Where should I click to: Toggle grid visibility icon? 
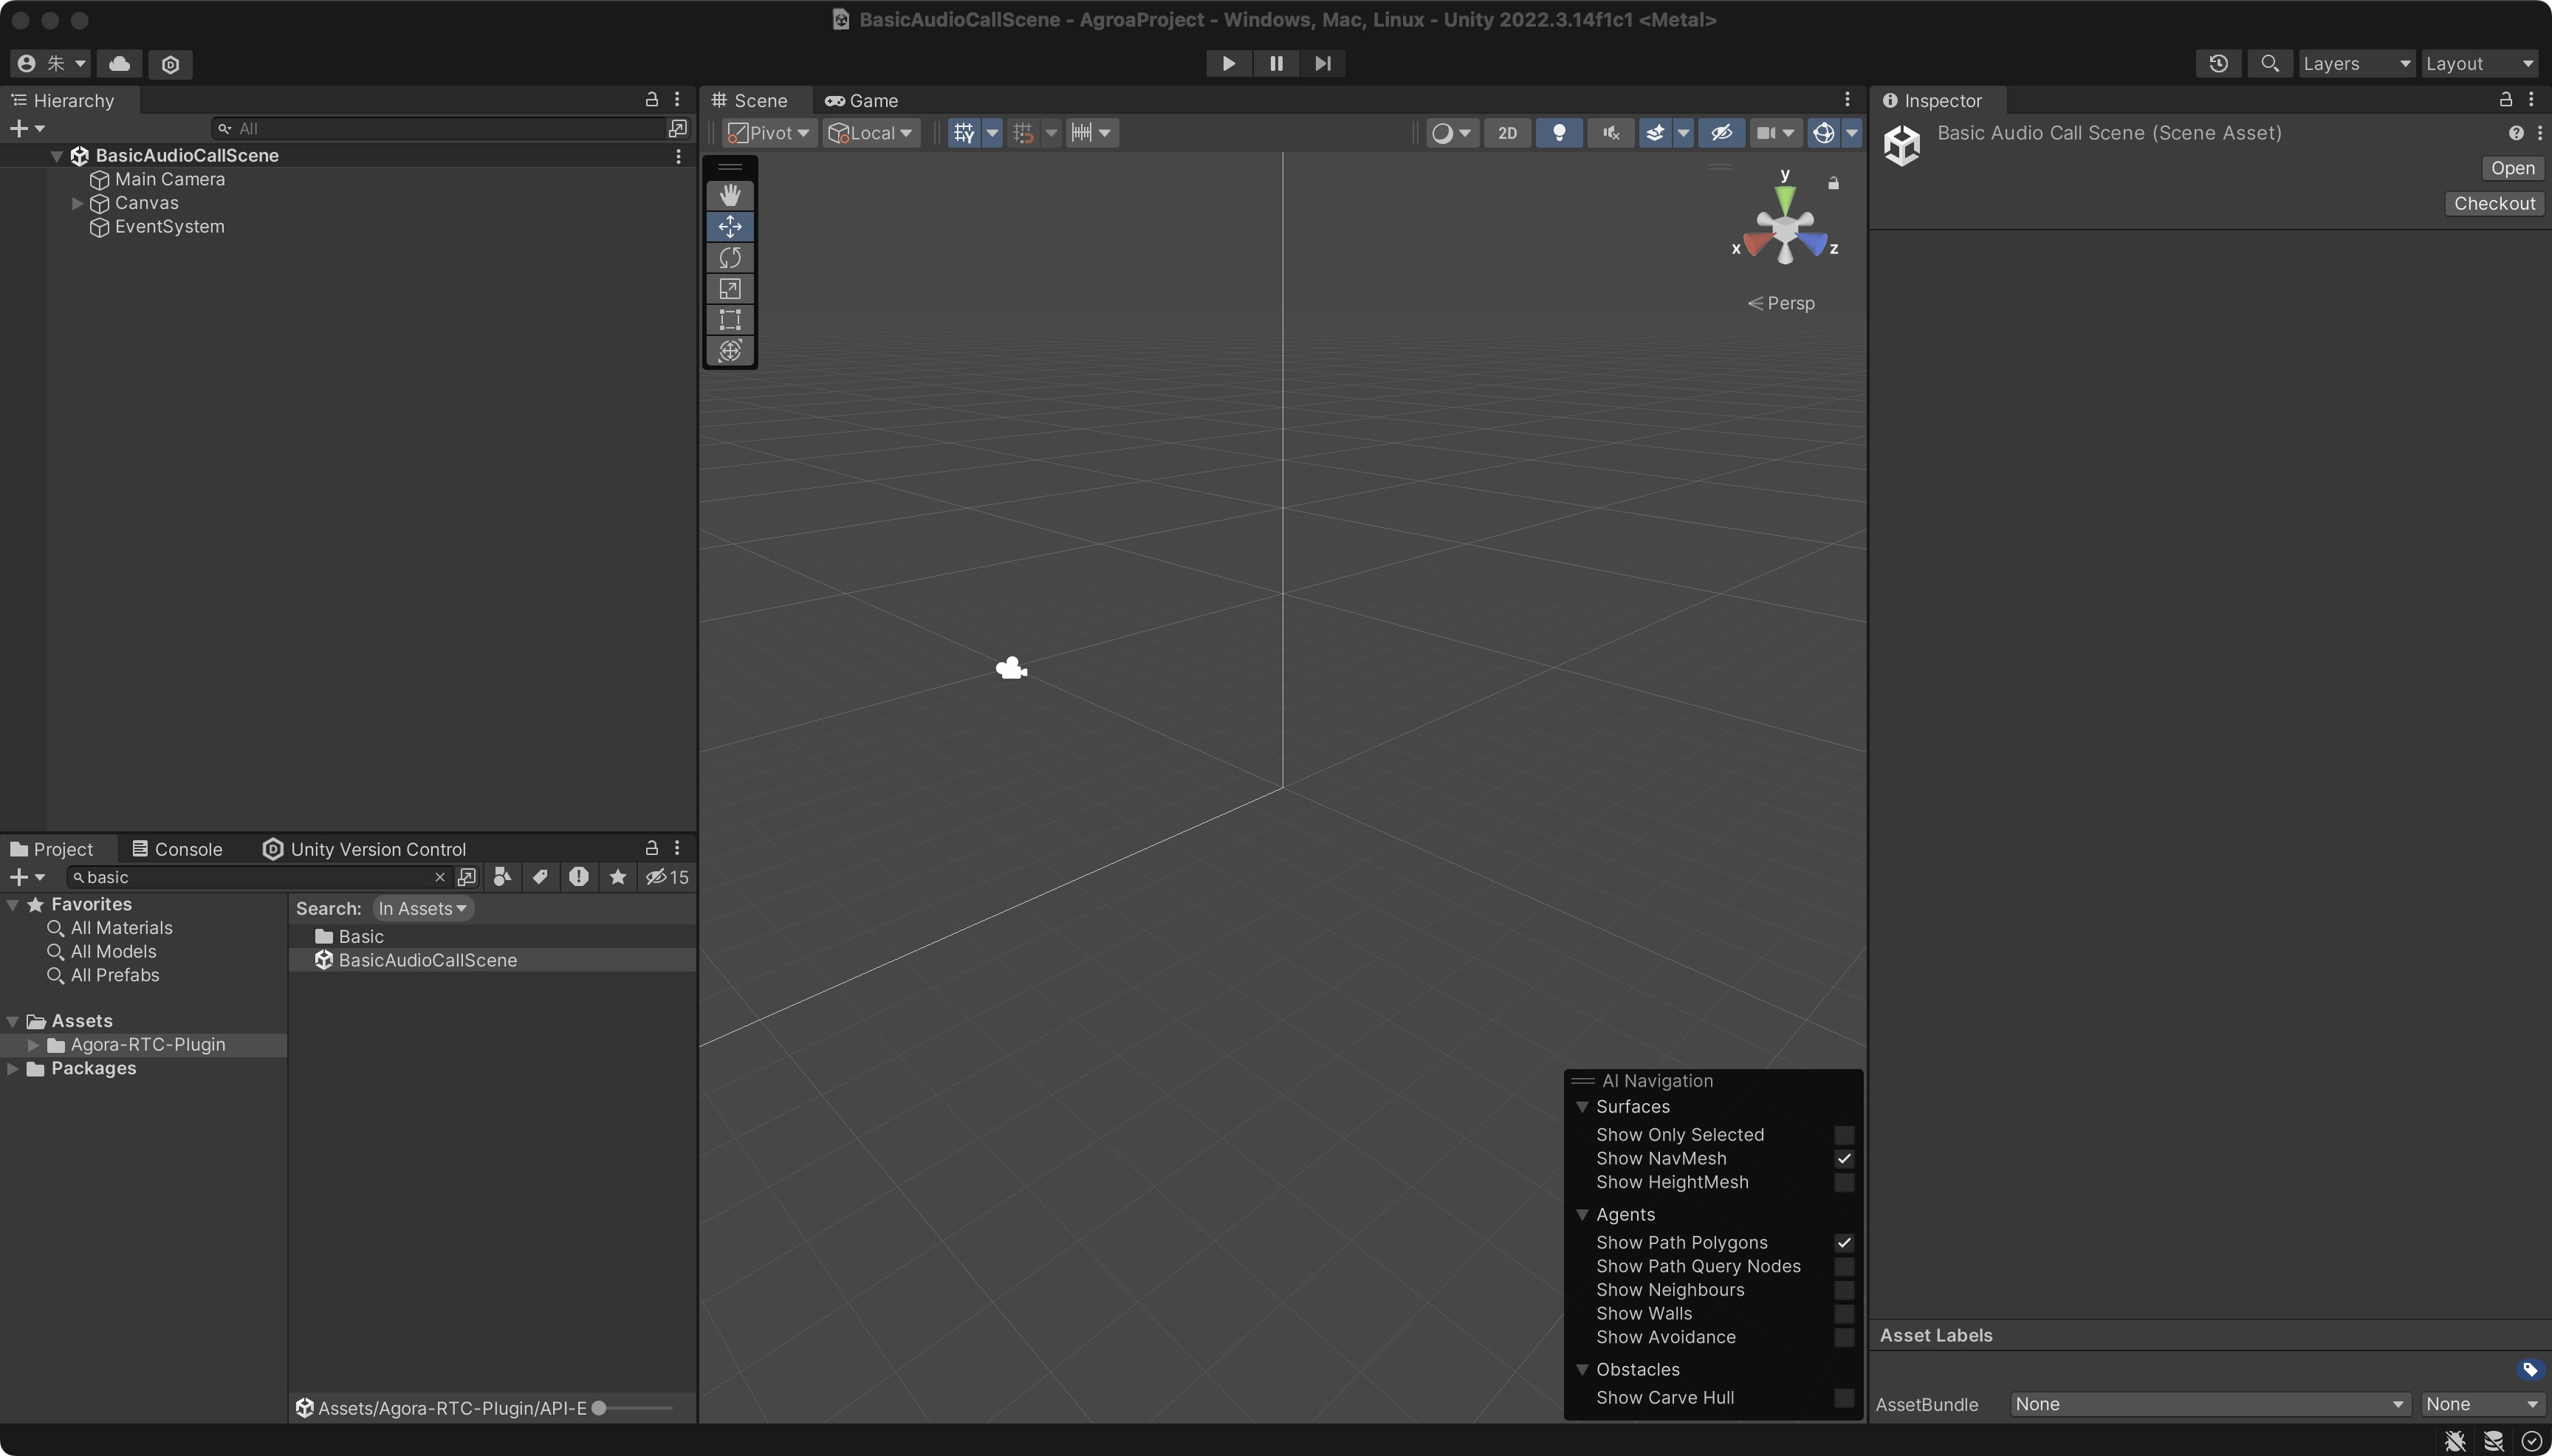(964, 133)
